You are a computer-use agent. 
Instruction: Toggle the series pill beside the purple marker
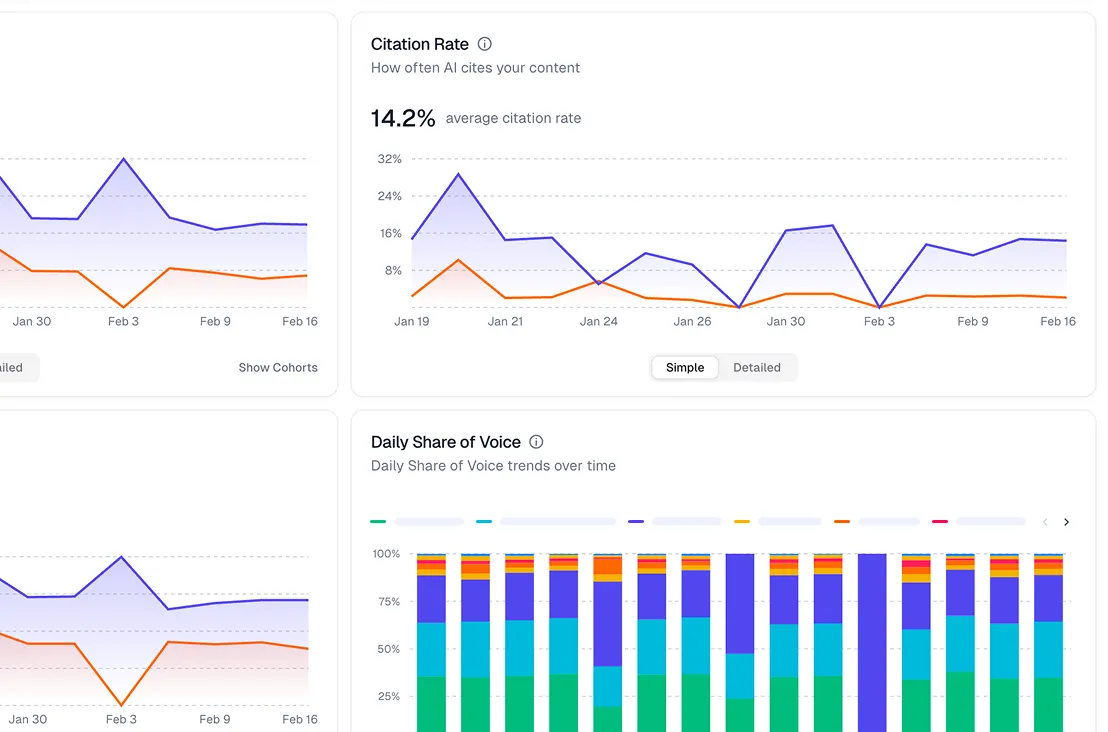(x=687, y=521)
